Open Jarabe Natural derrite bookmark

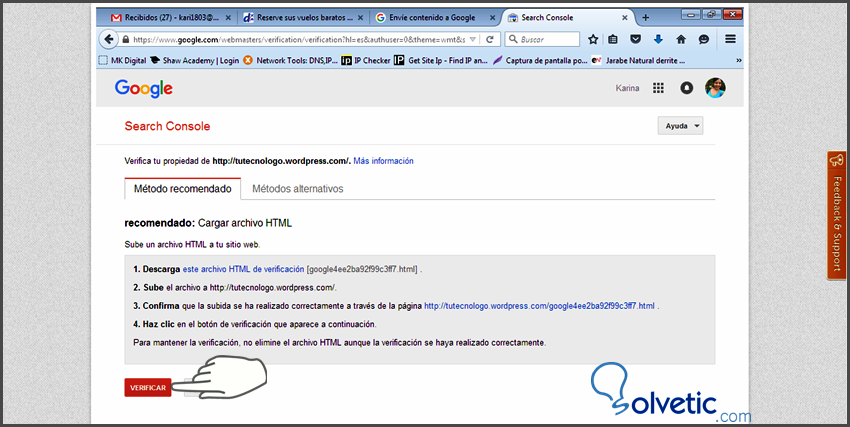(638, 60)
